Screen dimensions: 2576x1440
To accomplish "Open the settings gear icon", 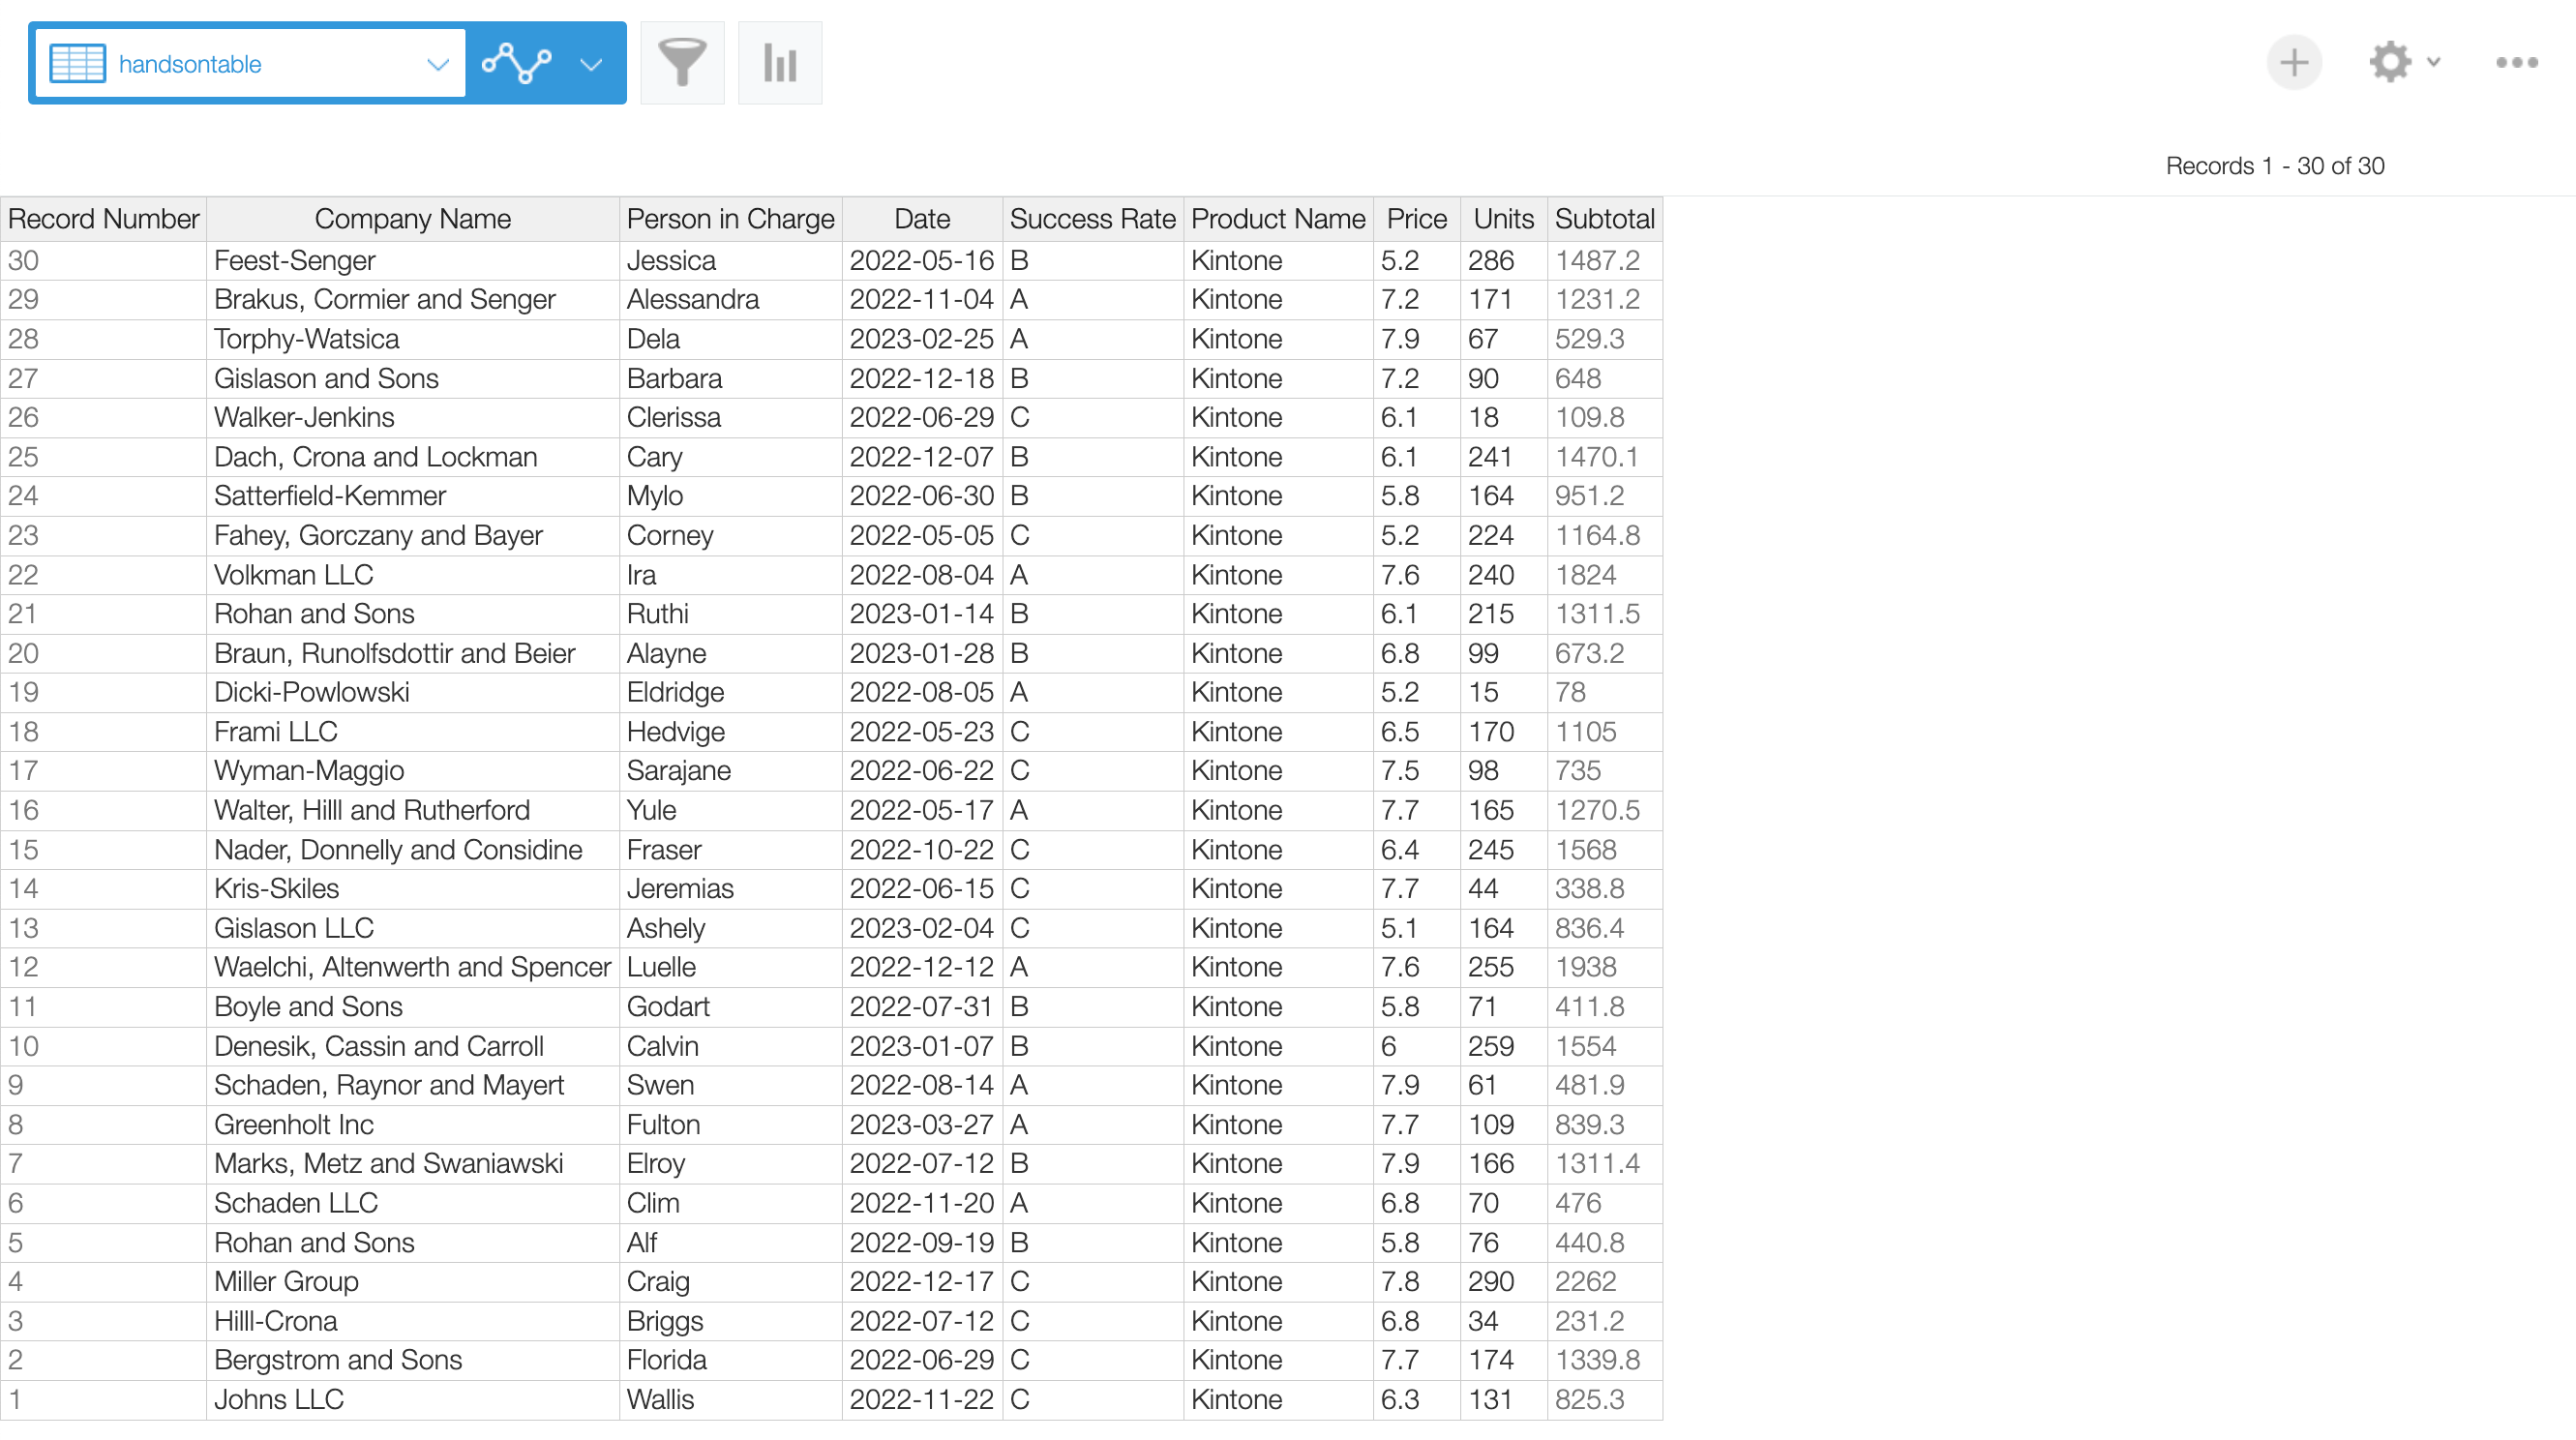I will click(2390, 62).
